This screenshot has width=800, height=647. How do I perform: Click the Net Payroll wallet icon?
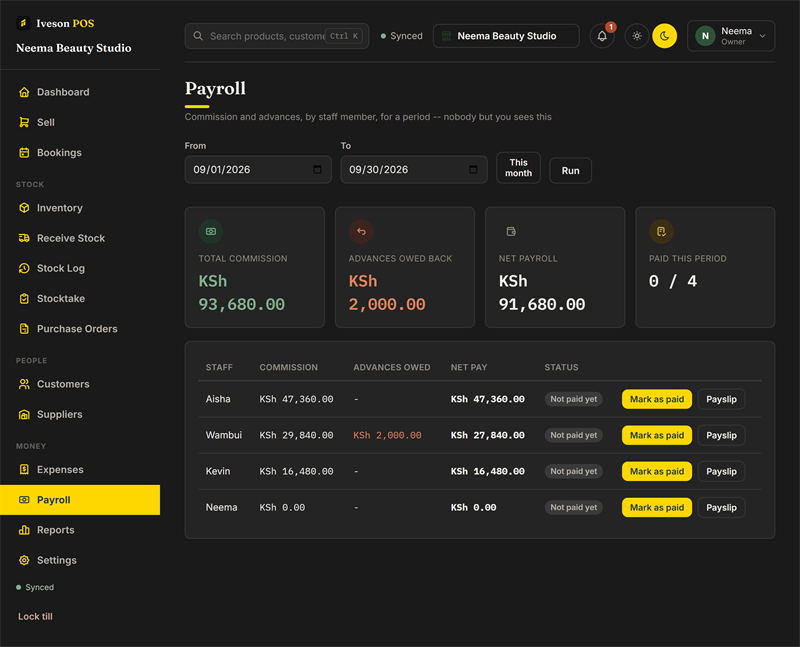coord(511,231)
